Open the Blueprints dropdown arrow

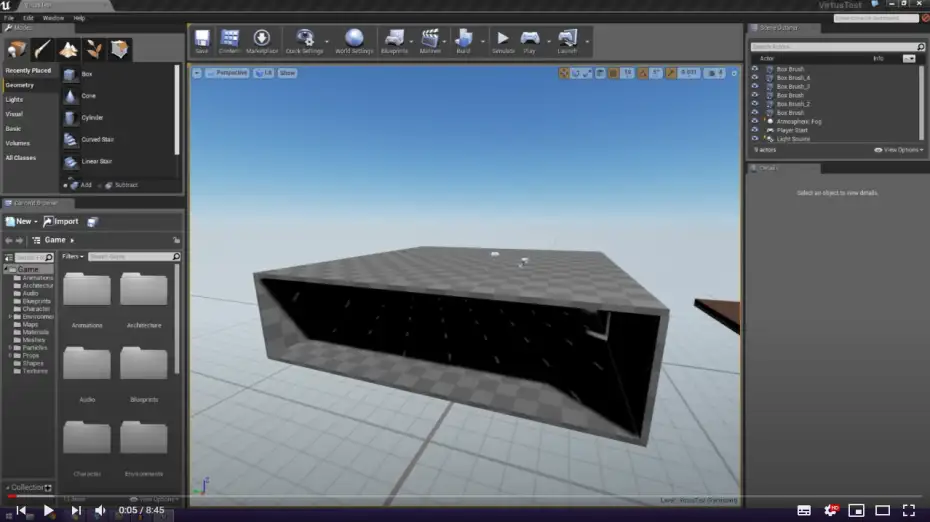tap(411, 42)
